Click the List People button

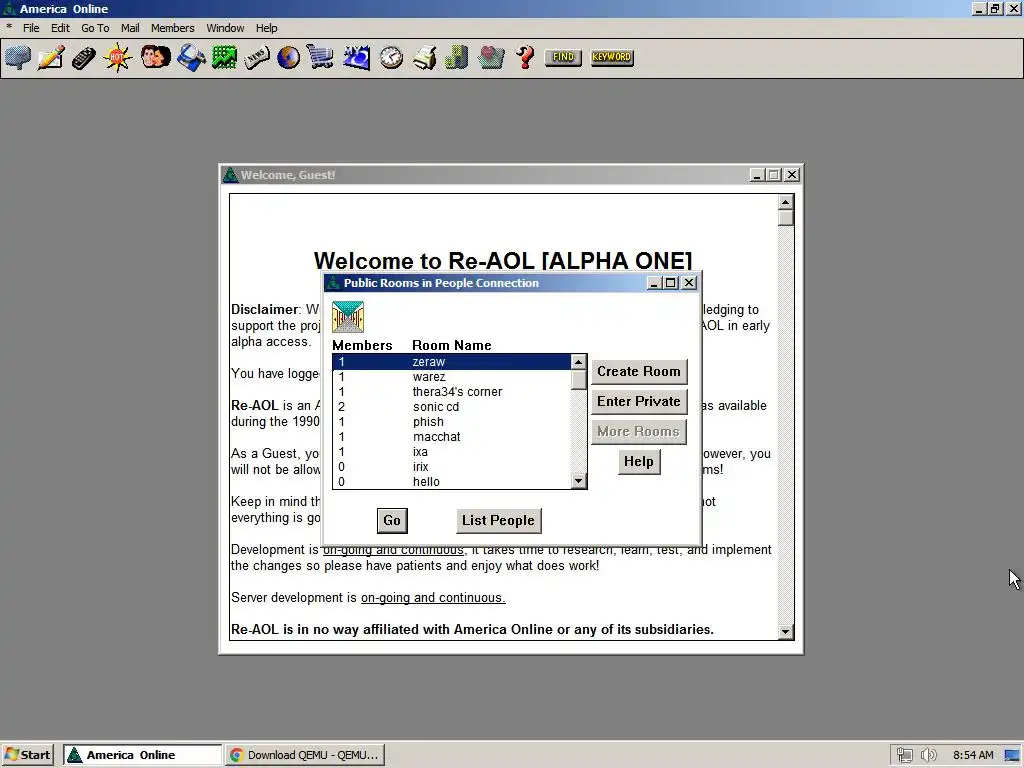pos(498,520)
